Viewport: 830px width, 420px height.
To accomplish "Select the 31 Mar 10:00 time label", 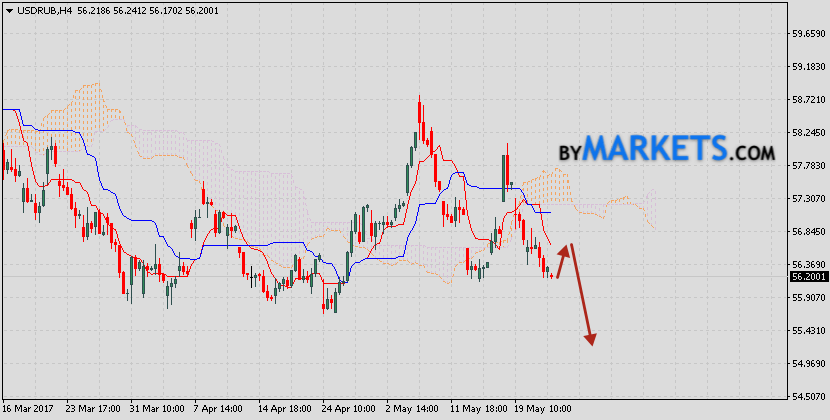I will click(158, 409).
